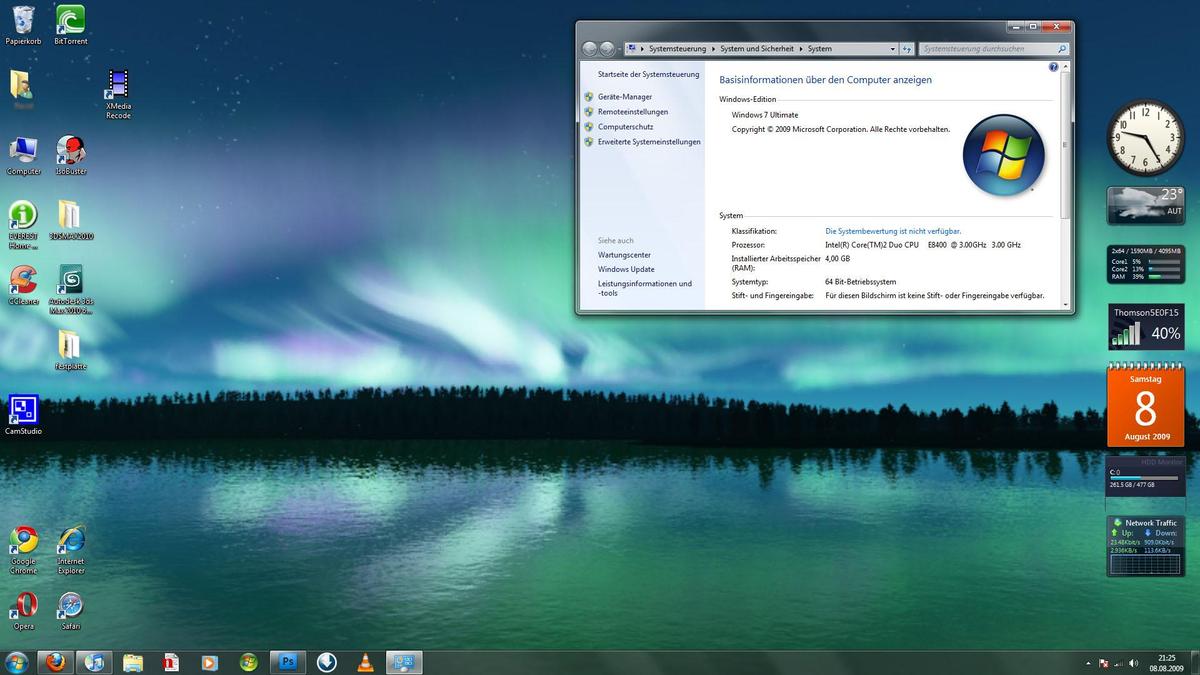Open the Festplatte folder on the desktop
Image resolution: width=1200 pixels, height=675 pixels.
(x=70, y=350)
